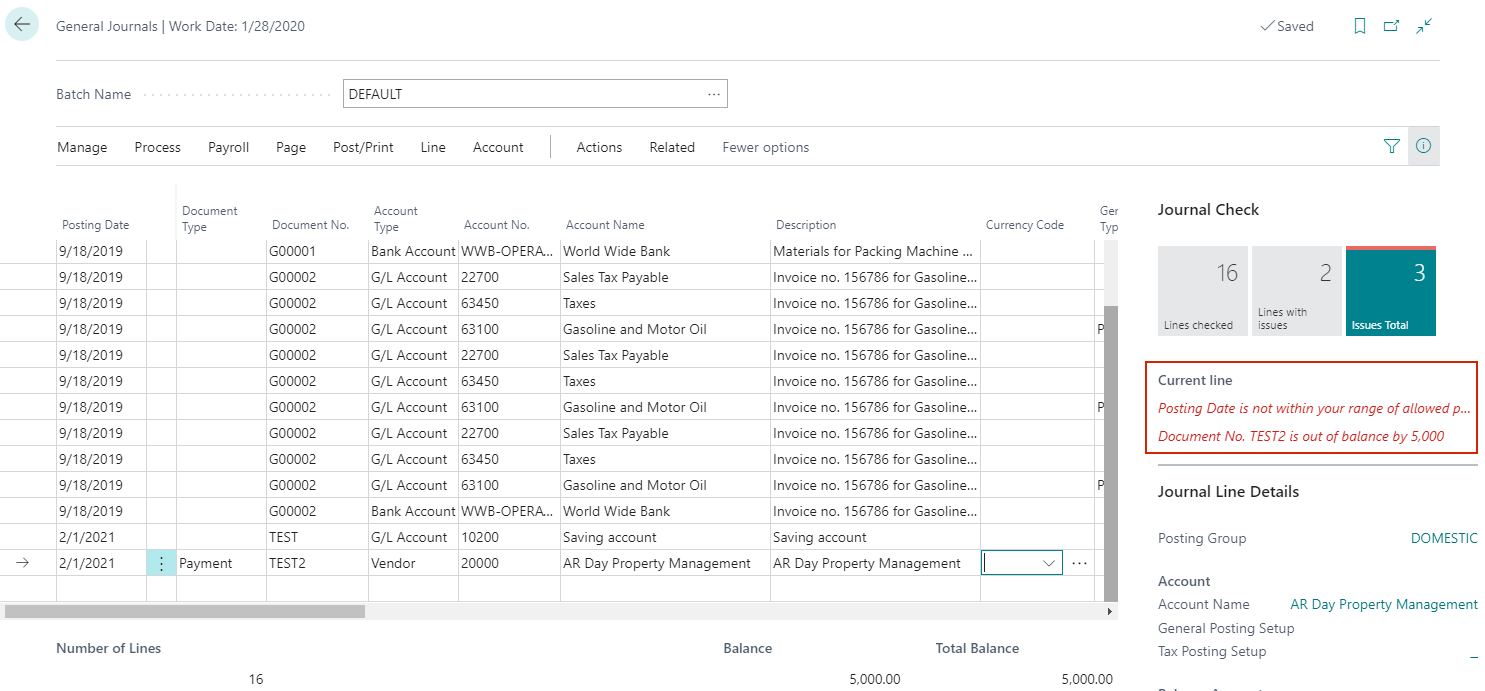Select the Lines checked tile showing 16

(1202, 290)
